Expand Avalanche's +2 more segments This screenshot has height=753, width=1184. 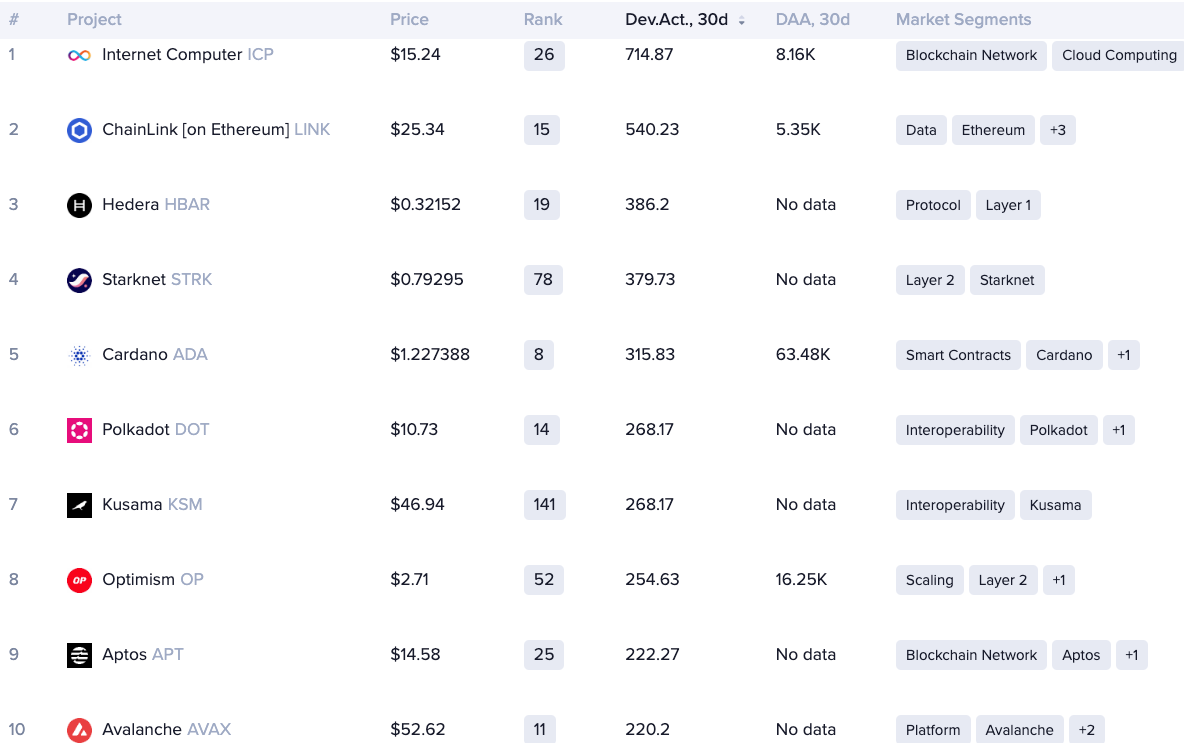tap(1087, 730)
